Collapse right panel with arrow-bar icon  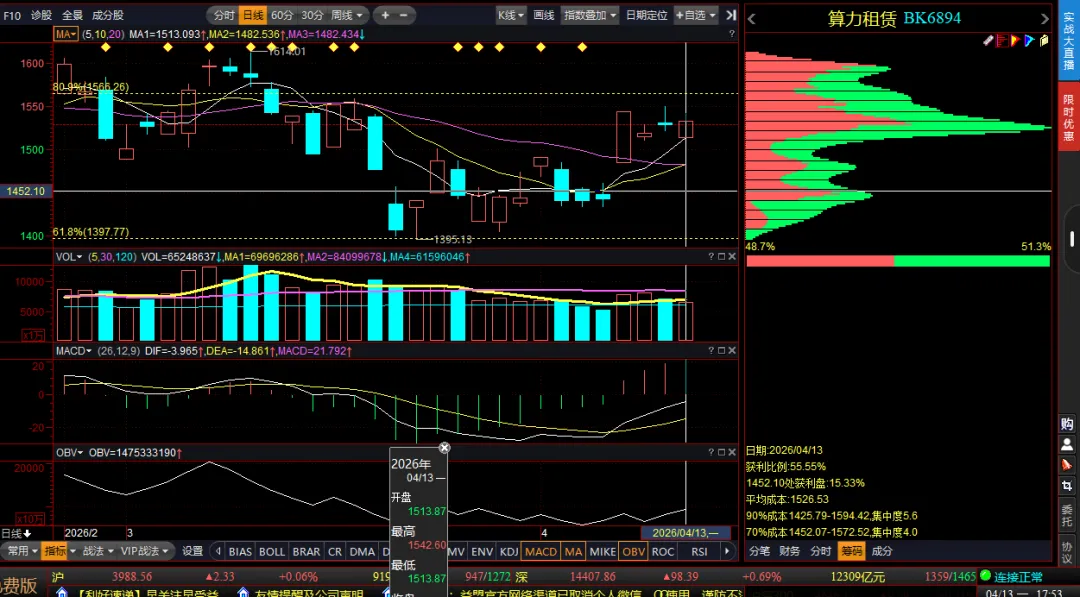click(x=731, y=14)
